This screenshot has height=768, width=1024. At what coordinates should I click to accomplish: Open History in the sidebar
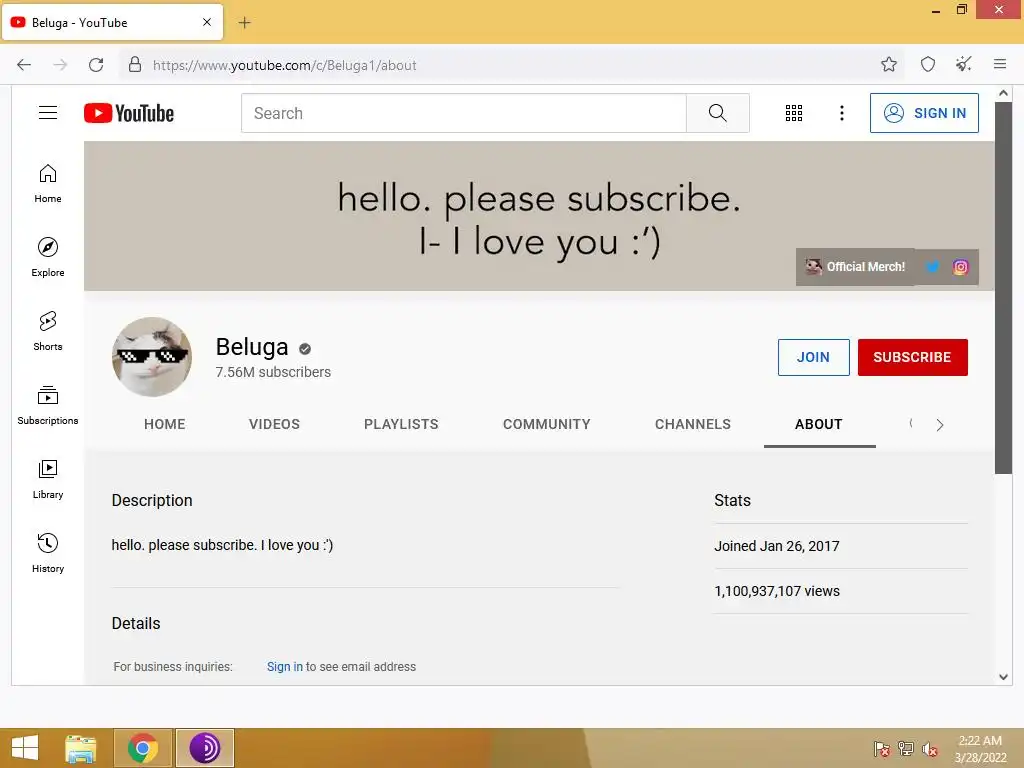click(48, 552)
